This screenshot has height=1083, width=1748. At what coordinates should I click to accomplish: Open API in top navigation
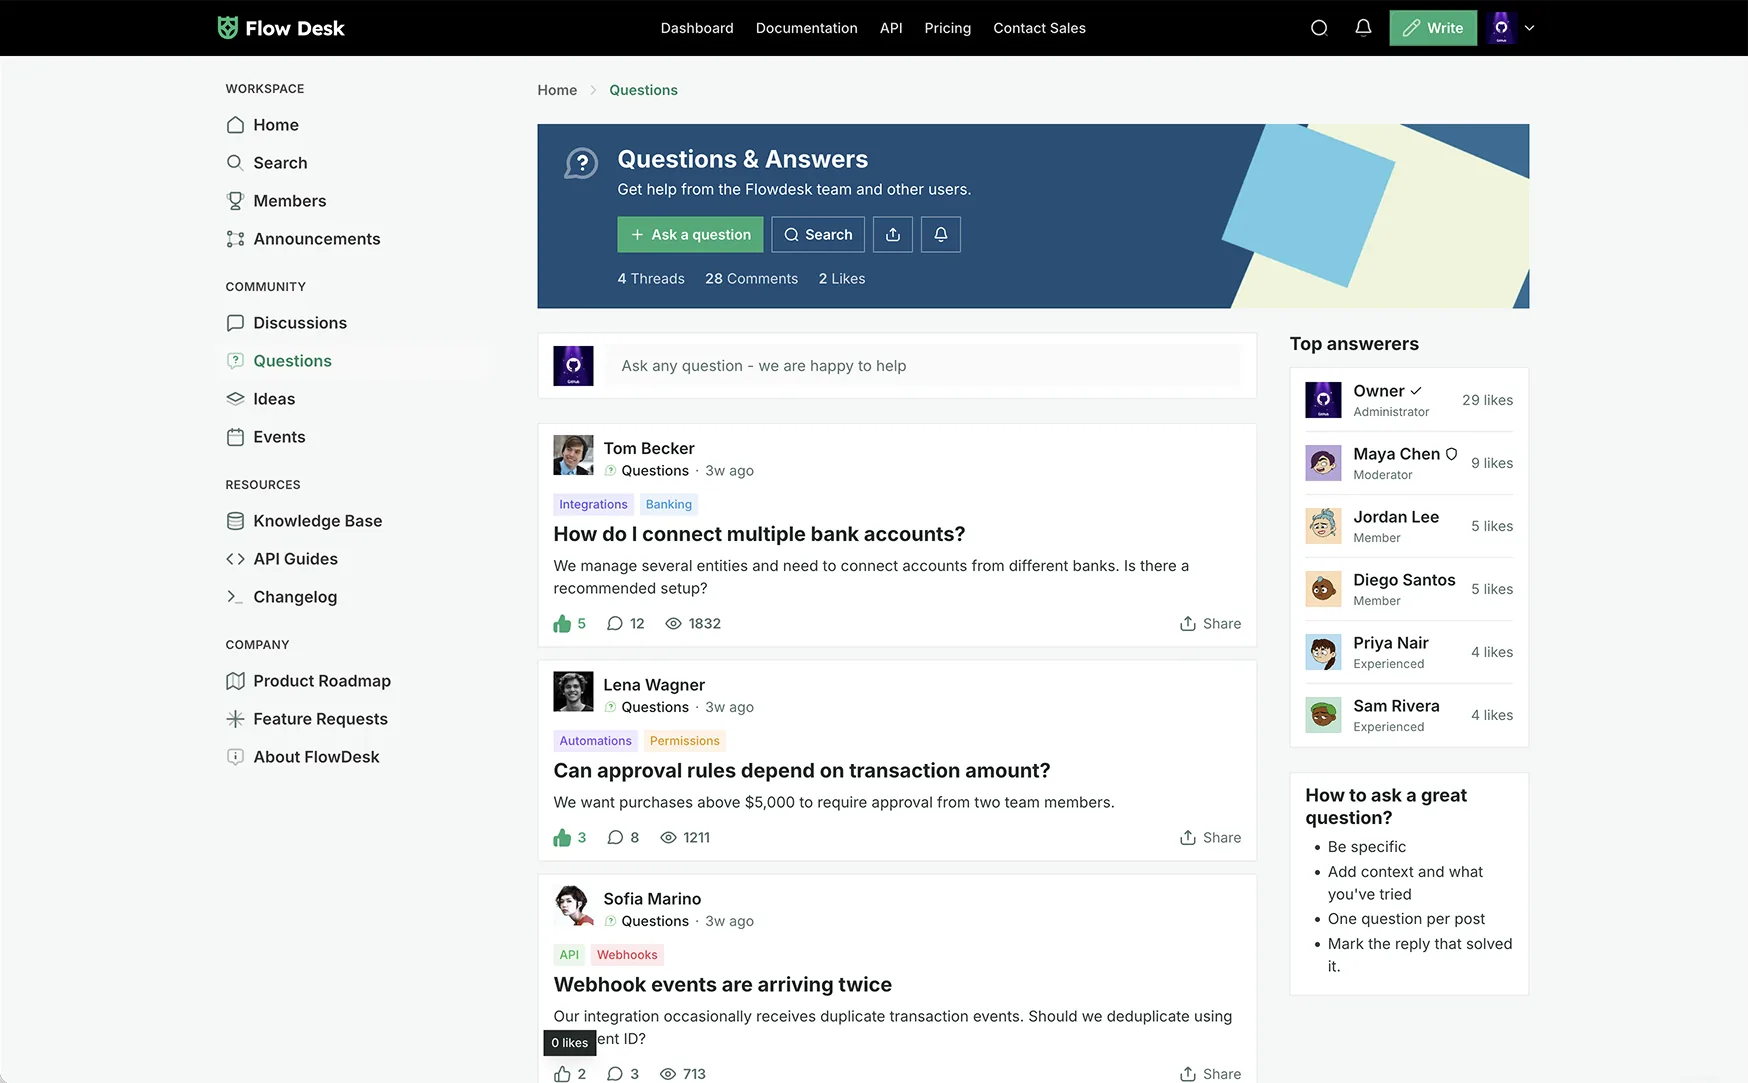pos(891,28)
